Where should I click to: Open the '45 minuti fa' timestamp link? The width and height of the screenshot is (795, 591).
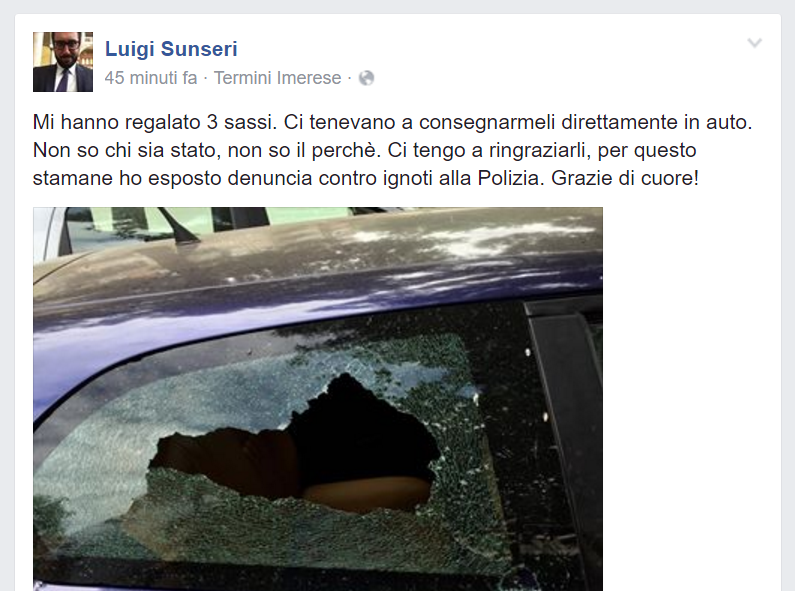pyautogui.click(x=151, y=78)
